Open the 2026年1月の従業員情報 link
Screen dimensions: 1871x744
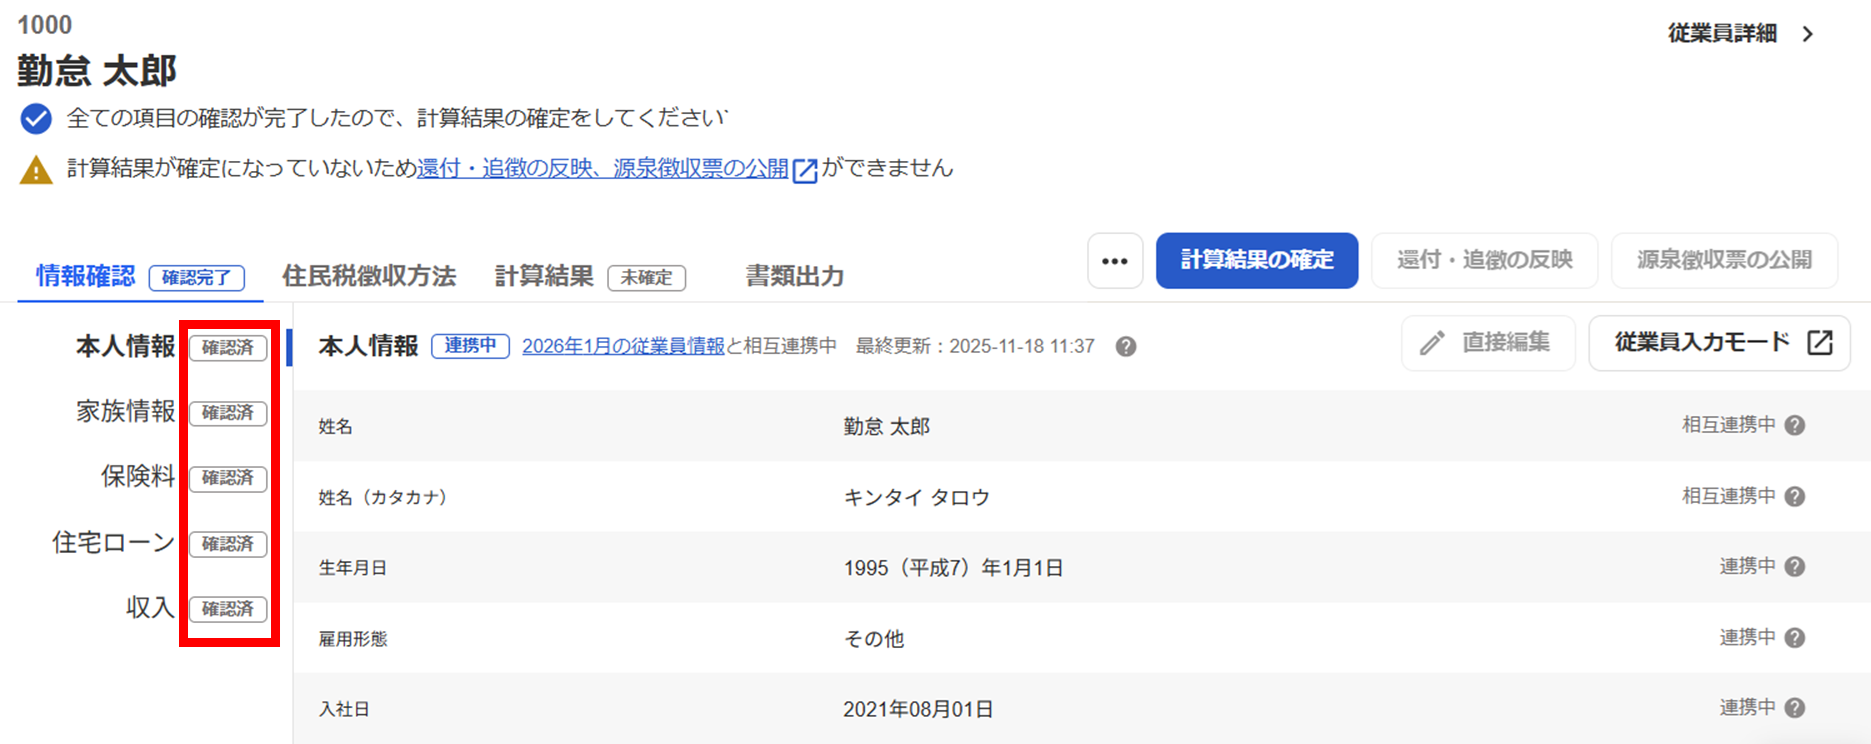coord(623,346)
